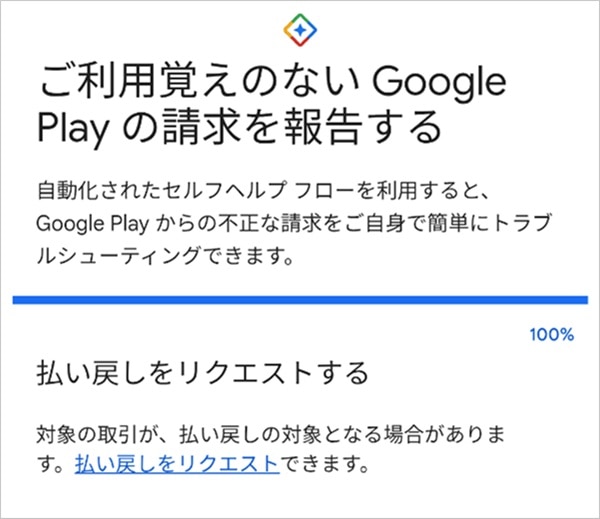Click the 100% progress label

(x=552, y=334)
